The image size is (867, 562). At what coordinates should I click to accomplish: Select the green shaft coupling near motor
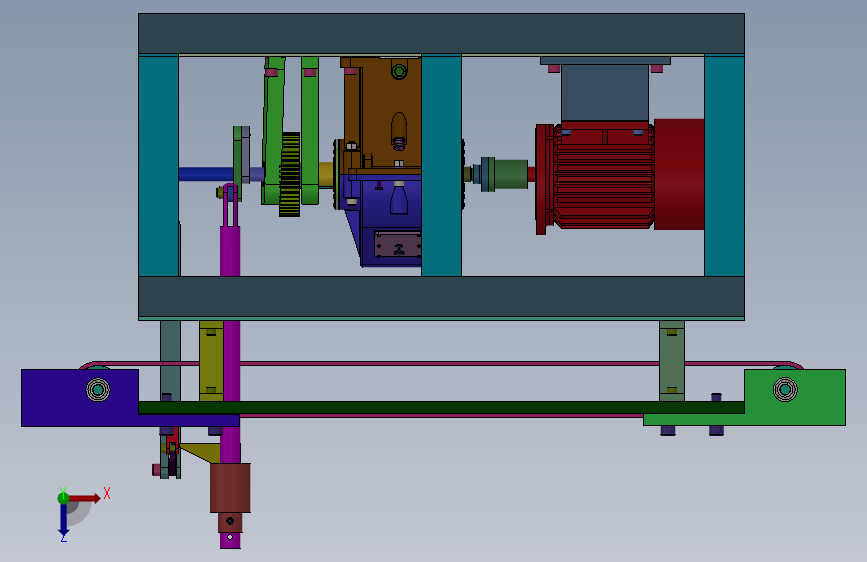(511, 175)
